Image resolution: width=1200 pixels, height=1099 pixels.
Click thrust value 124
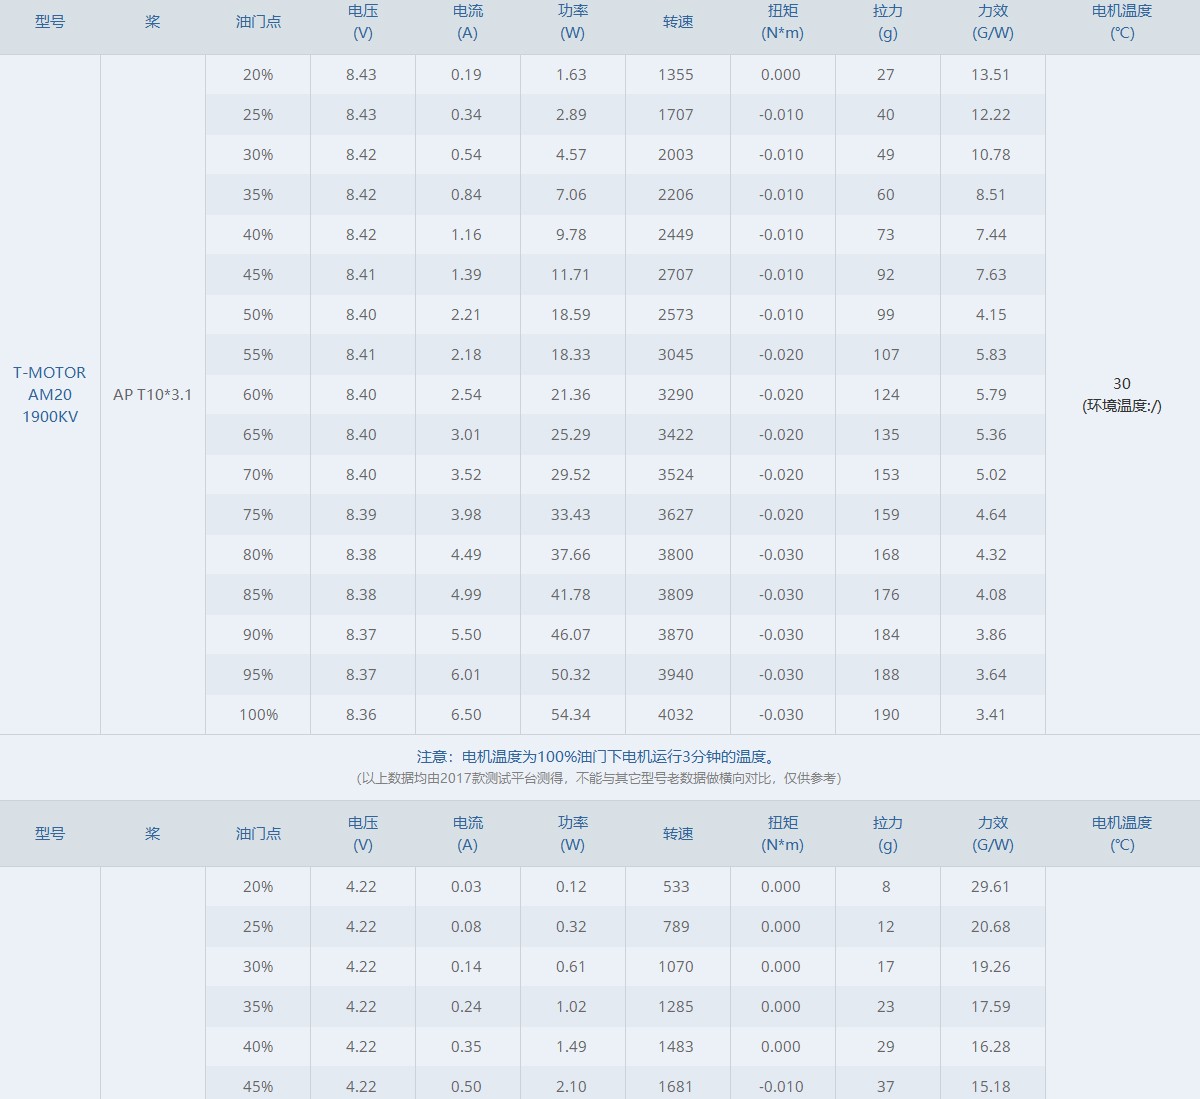click(x=886, y=394)
